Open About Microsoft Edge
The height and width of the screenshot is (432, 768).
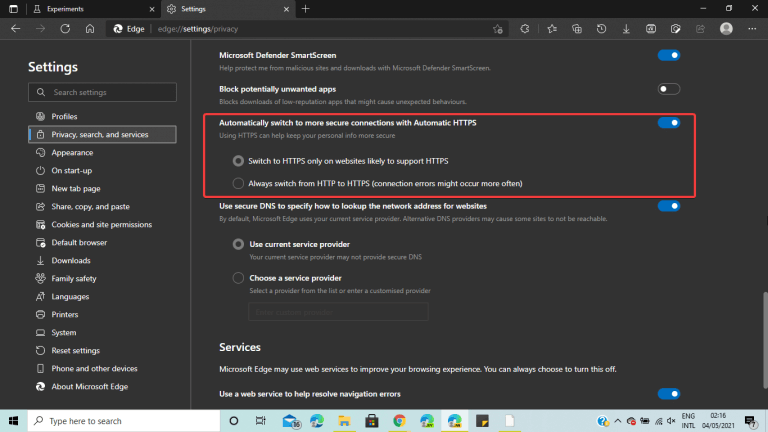(x=102, y=386)
